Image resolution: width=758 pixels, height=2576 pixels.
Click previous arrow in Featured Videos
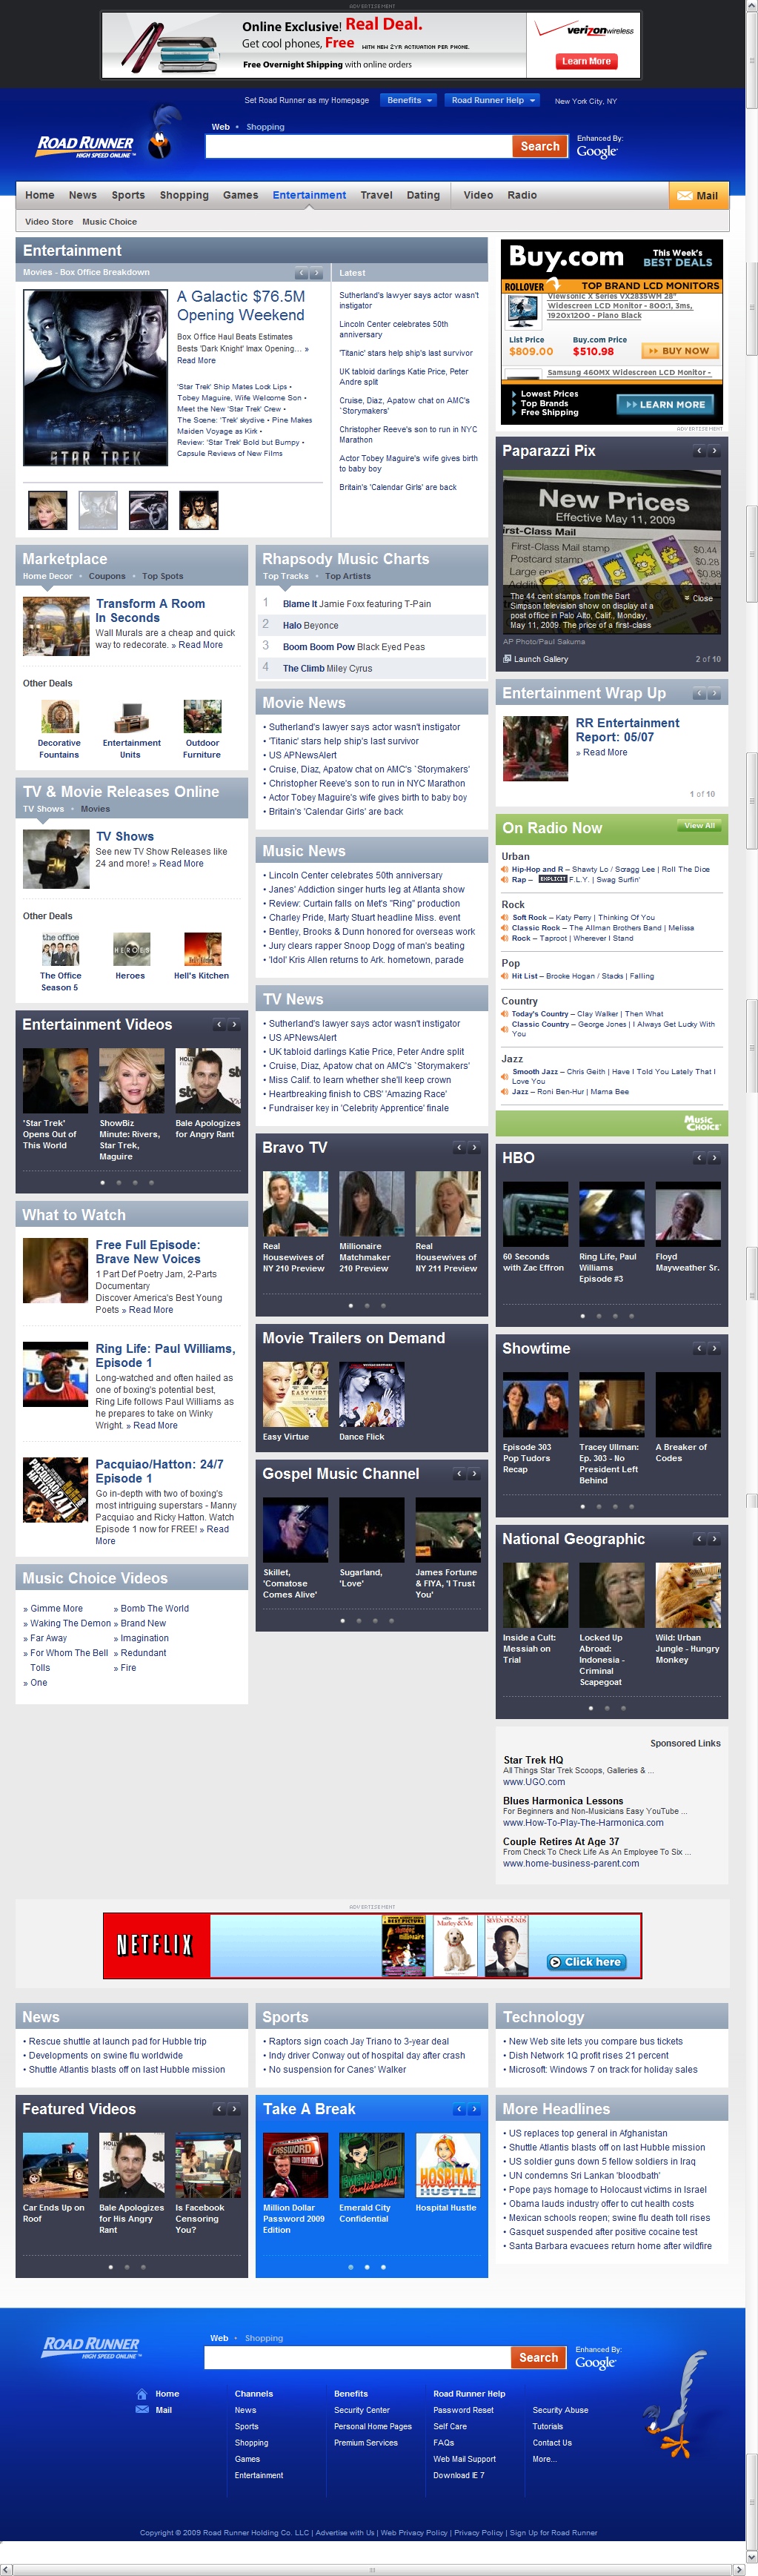pos(219,2109)
